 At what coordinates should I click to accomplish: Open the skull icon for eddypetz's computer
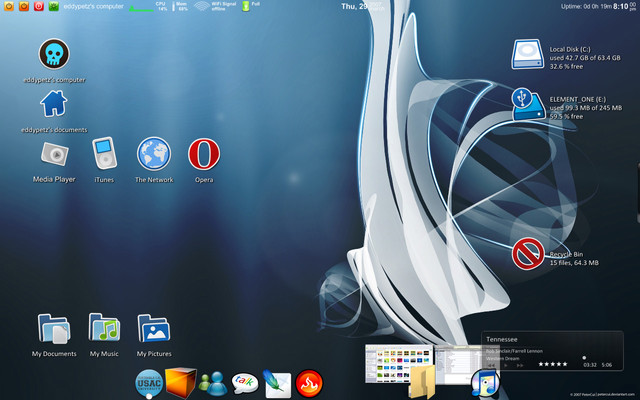[54, 54]
